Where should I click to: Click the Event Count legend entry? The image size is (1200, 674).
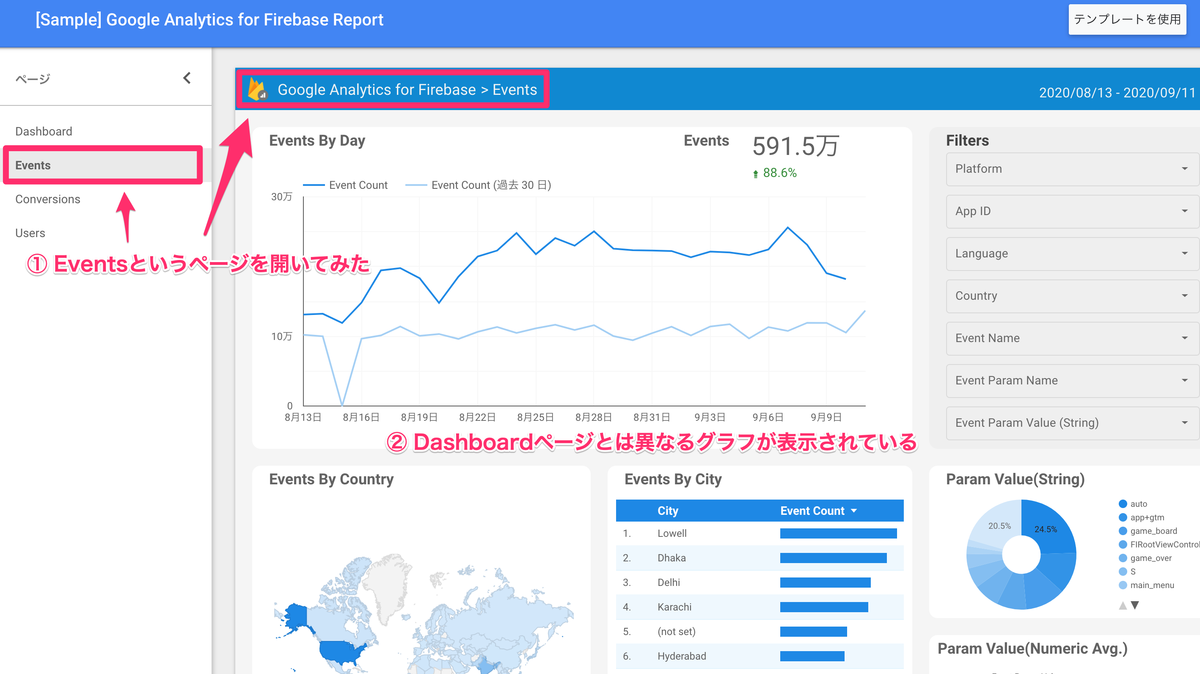click(x=345, y=185)
